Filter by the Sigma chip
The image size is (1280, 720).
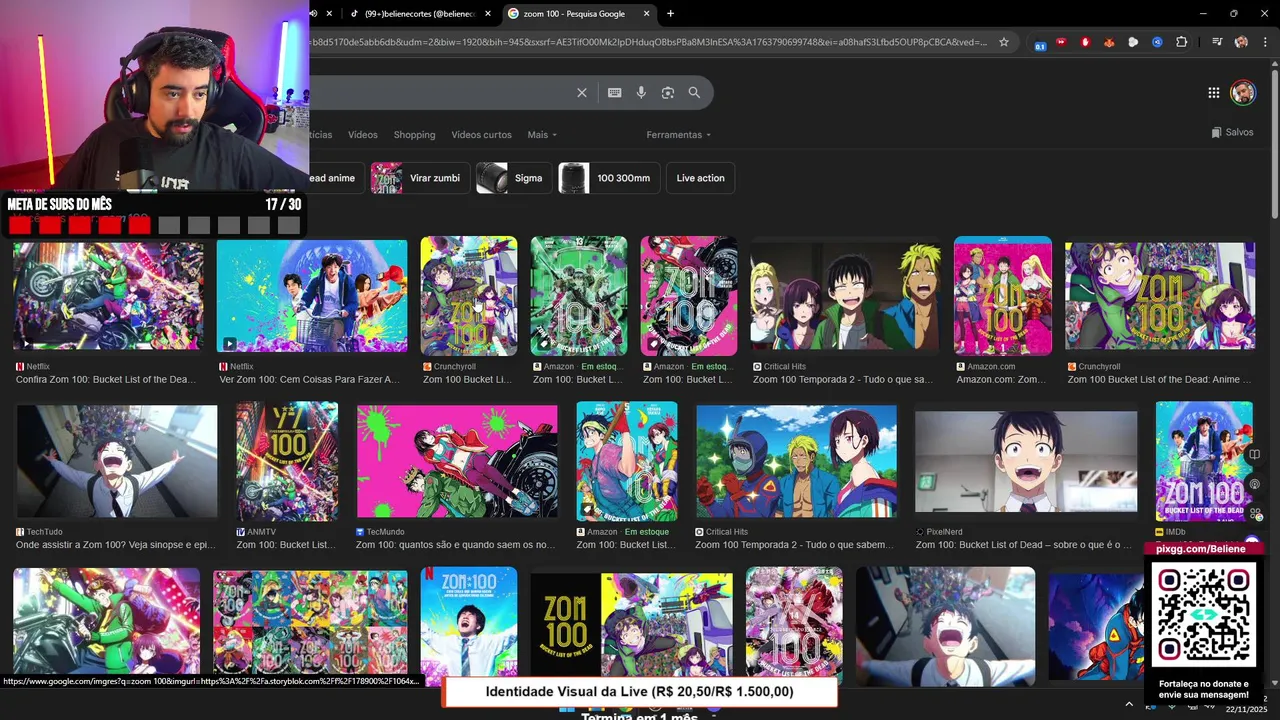click(x=513, y=178)
